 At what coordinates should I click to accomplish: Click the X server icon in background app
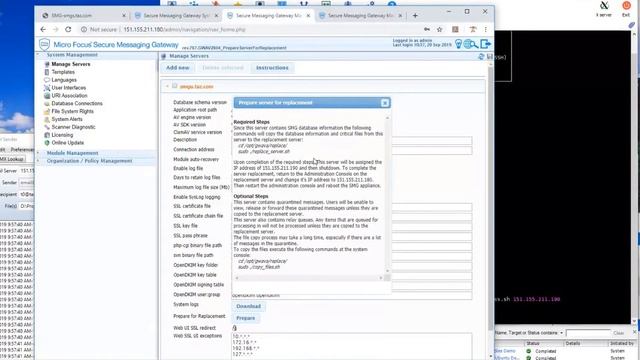(x=604, y=8)
